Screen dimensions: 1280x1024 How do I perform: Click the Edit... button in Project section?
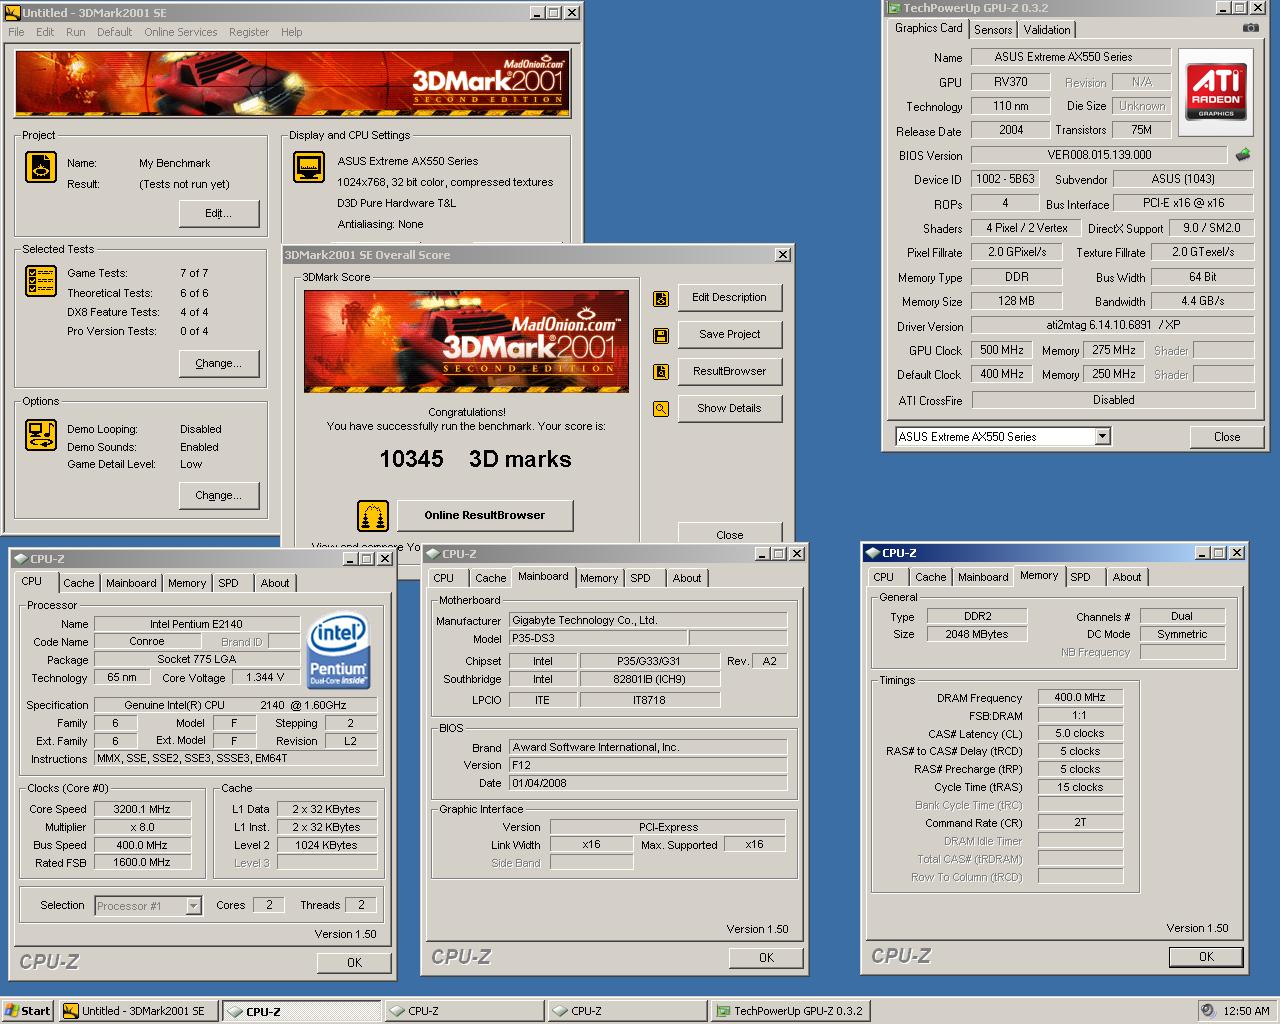[x=219, y=214]
